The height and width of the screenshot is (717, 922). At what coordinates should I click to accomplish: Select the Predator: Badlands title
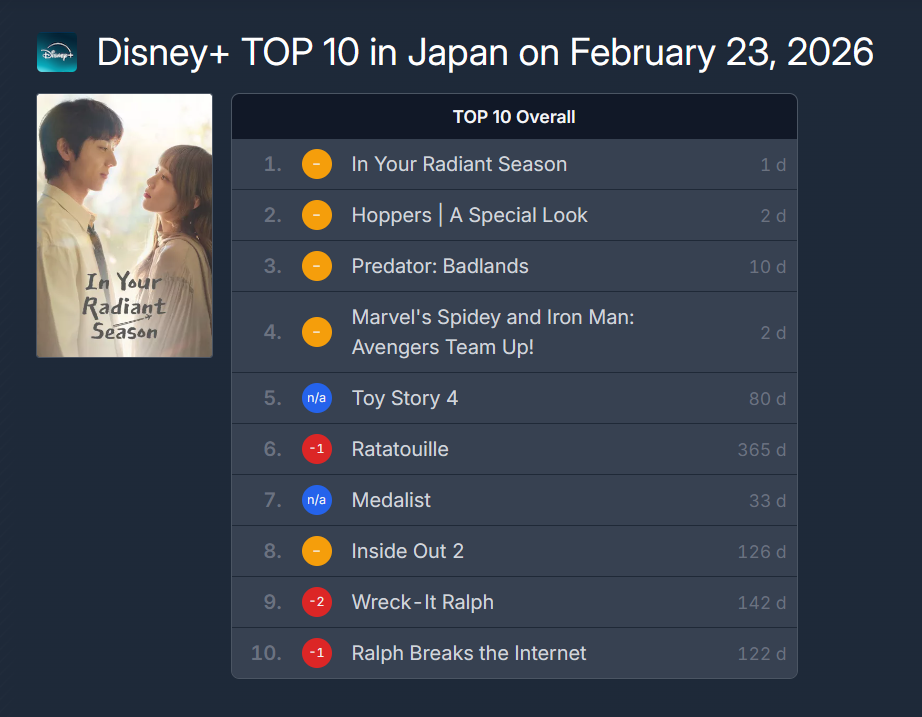(440, 266)
